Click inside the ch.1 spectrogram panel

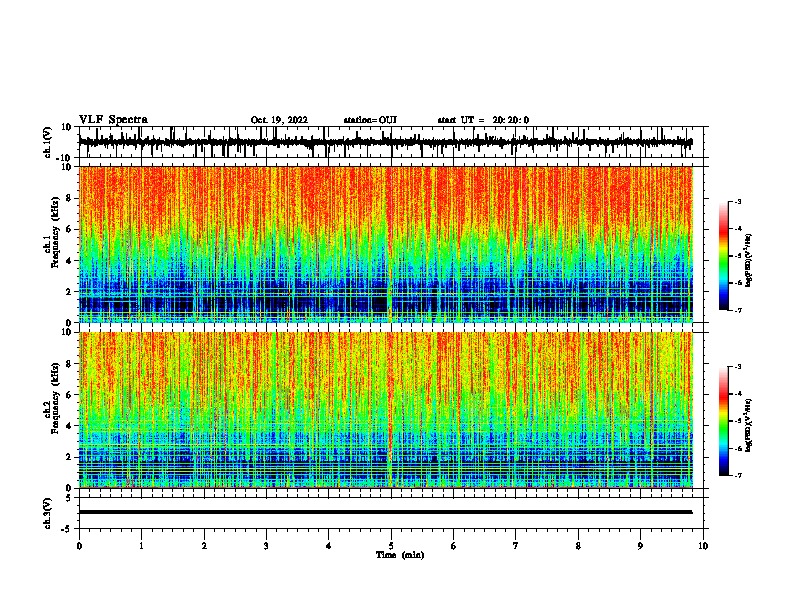pos(386,244)
